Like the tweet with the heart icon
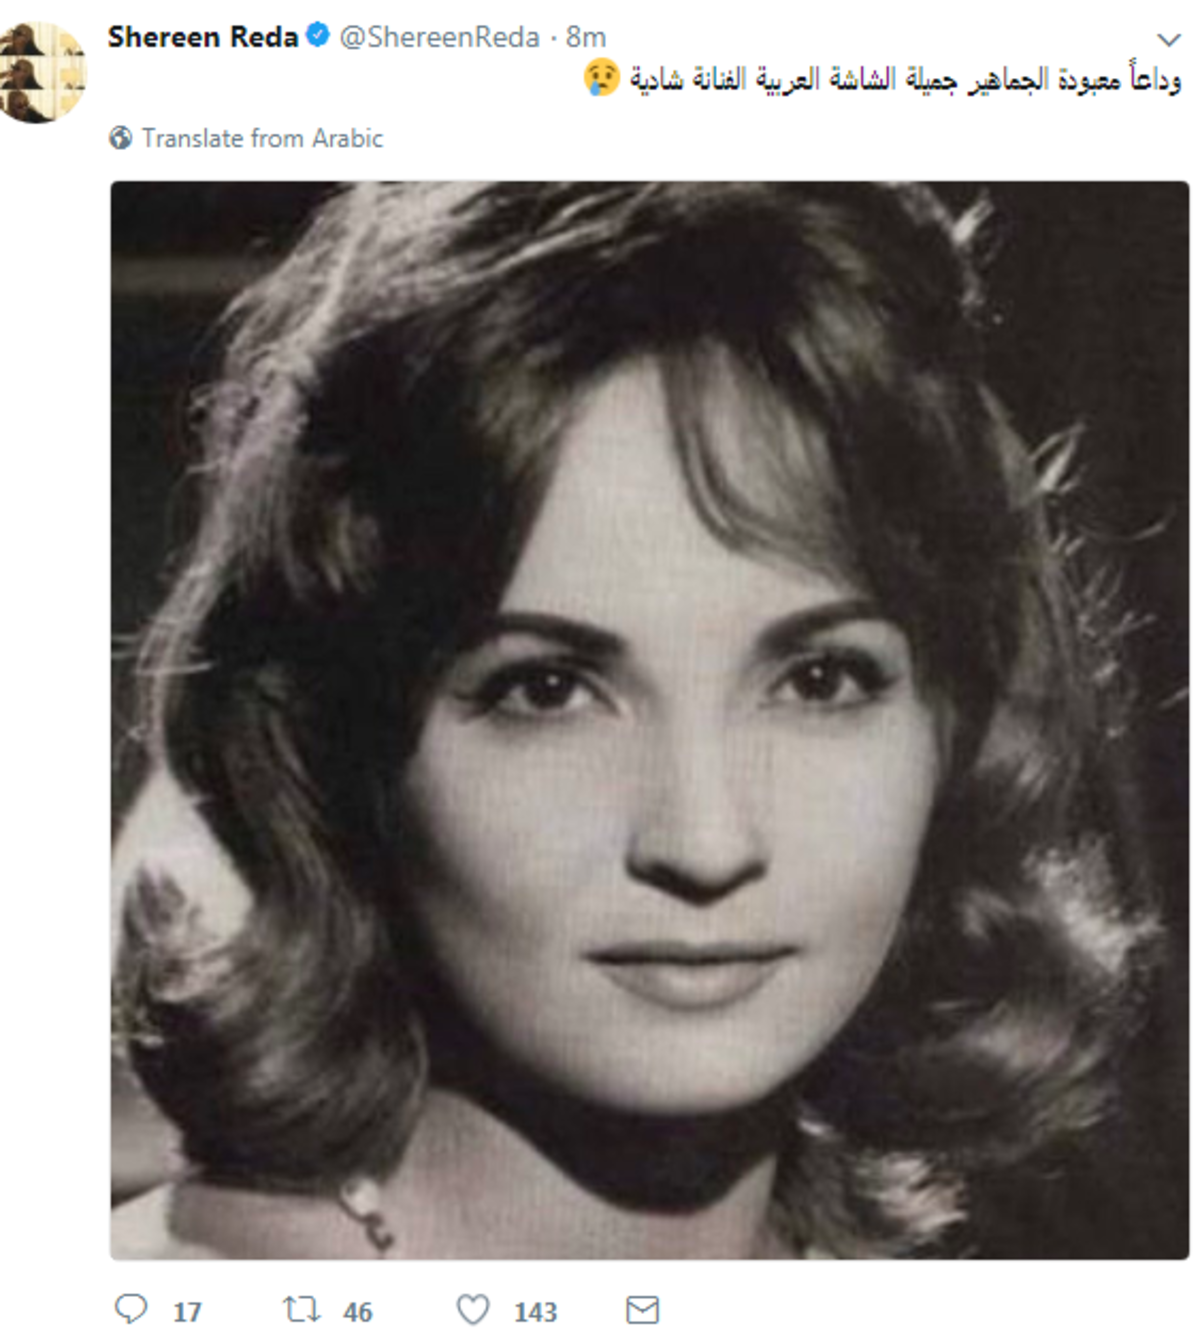This screenshot has height=1343, width=1200. [473, 1309]
